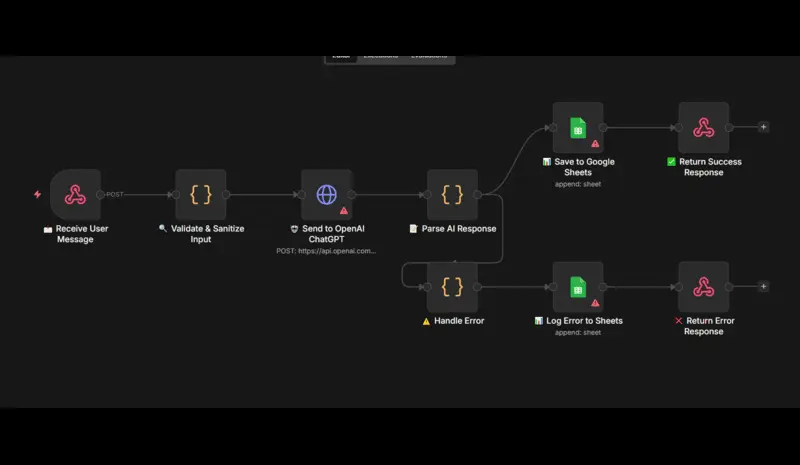Click warning triangle on Log Error to Sheets
This screenshot has width=800, height=465.
tap(595, 303)
